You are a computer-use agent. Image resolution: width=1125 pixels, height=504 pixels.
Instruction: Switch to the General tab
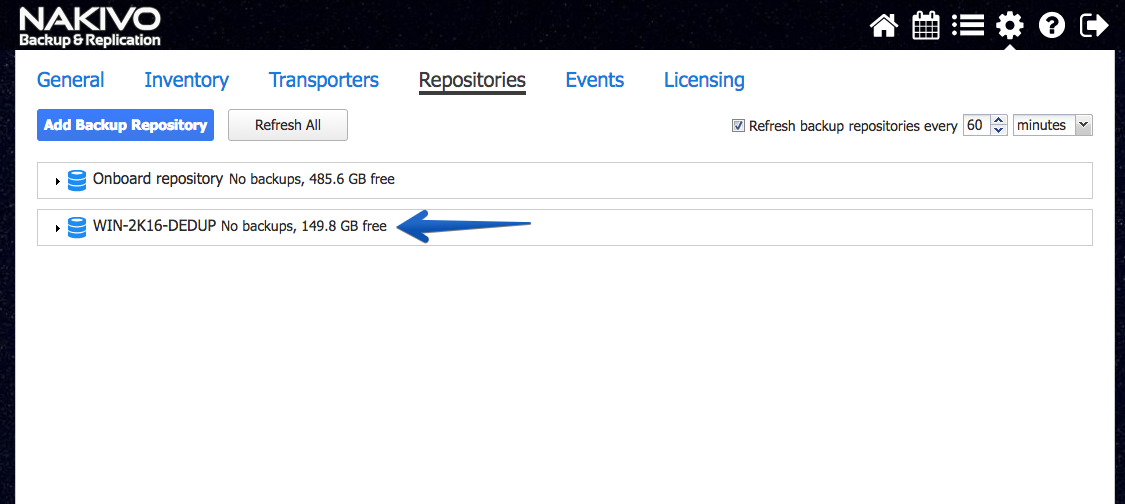[x=70, y=80]
